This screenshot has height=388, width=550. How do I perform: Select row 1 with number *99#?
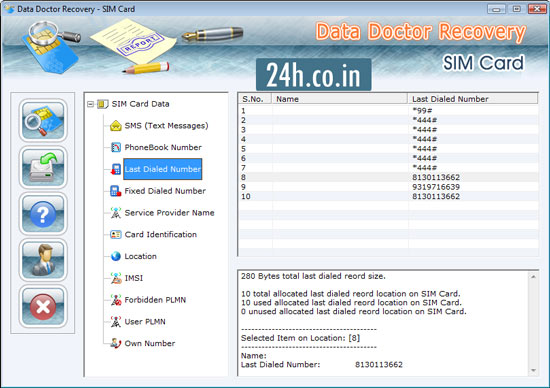point(388,111)
